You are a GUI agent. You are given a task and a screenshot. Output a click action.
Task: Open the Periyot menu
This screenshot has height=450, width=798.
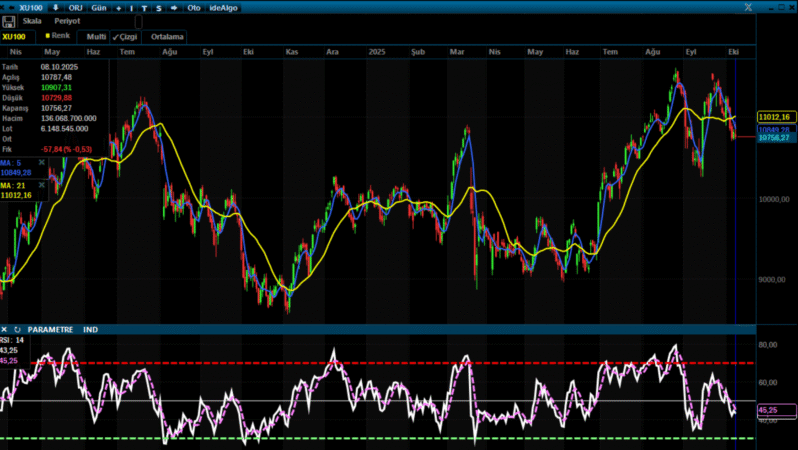pos(67,21)
